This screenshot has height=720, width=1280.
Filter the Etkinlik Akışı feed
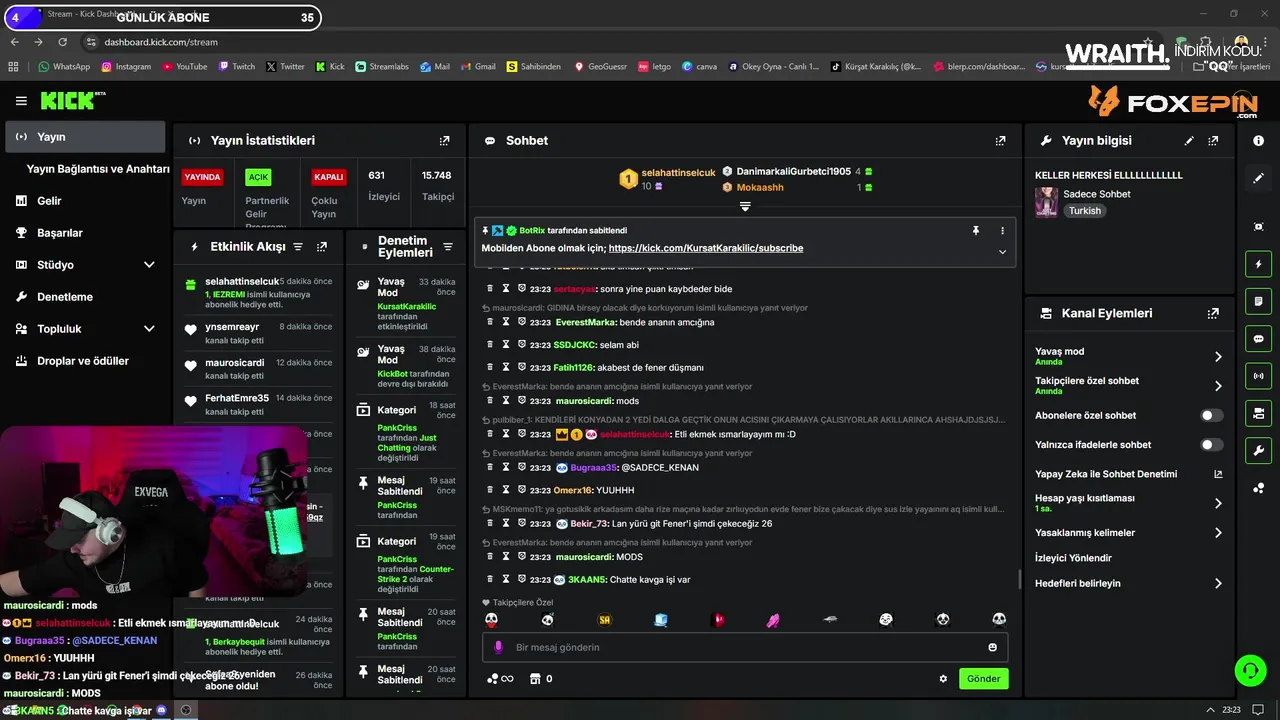(x=297, y=246)
